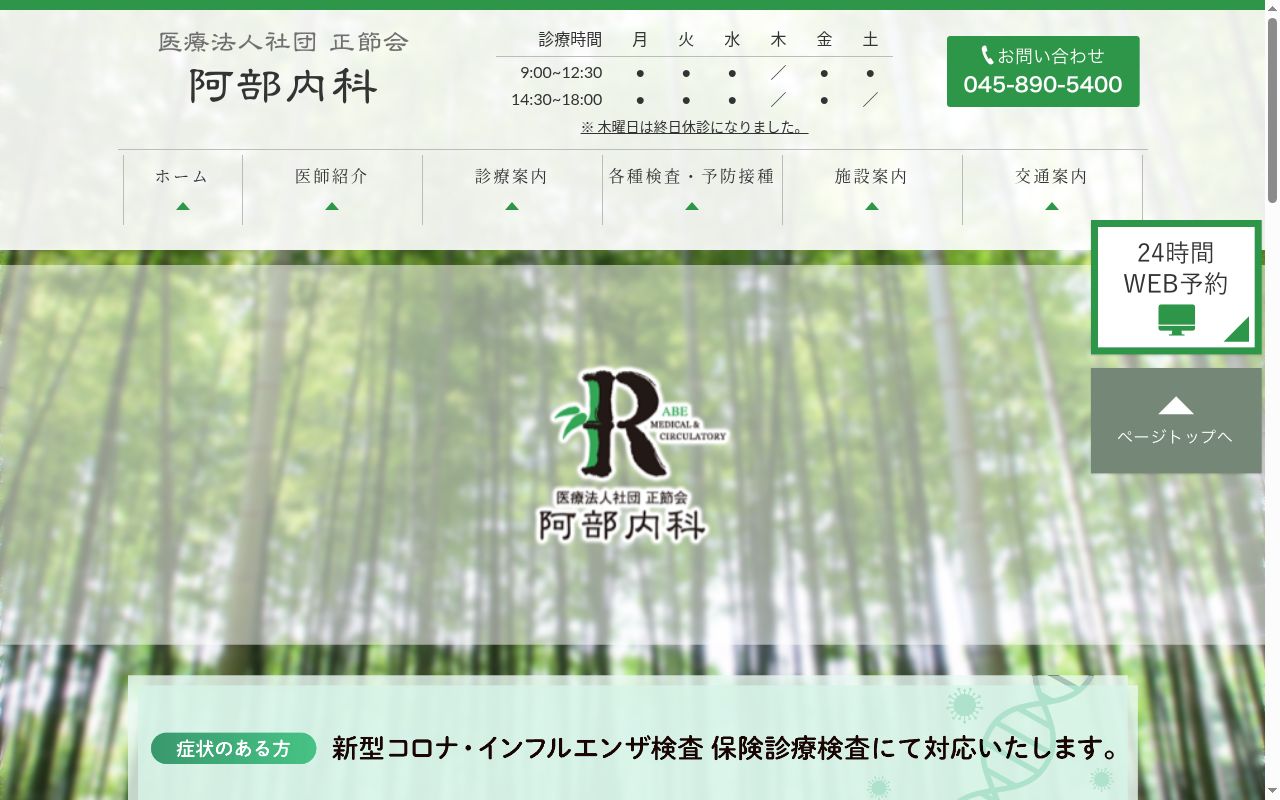The image size is (1280, 800).
Task: Click the 阿部内科 header site title
Action: [284, 86]
